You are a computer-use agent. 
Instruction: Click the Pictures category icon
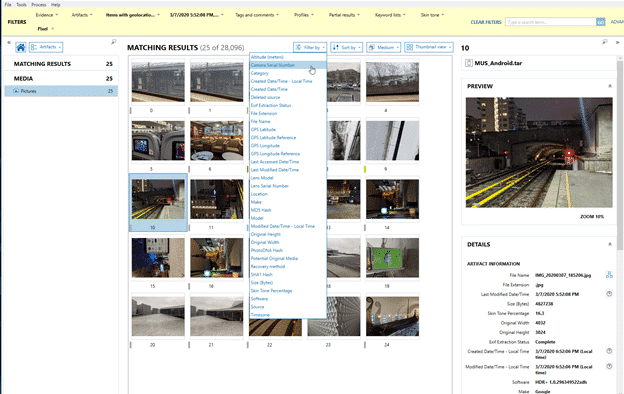(x=16, y=91)
